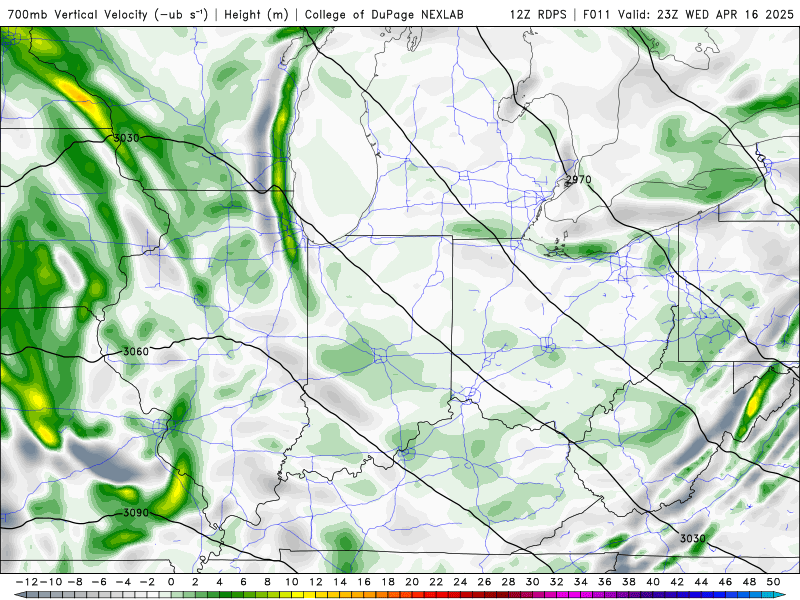This screenshot has height=600, width=800.
Task: Click the -8 value on the color scale
Action: click(x=75, y=582)
